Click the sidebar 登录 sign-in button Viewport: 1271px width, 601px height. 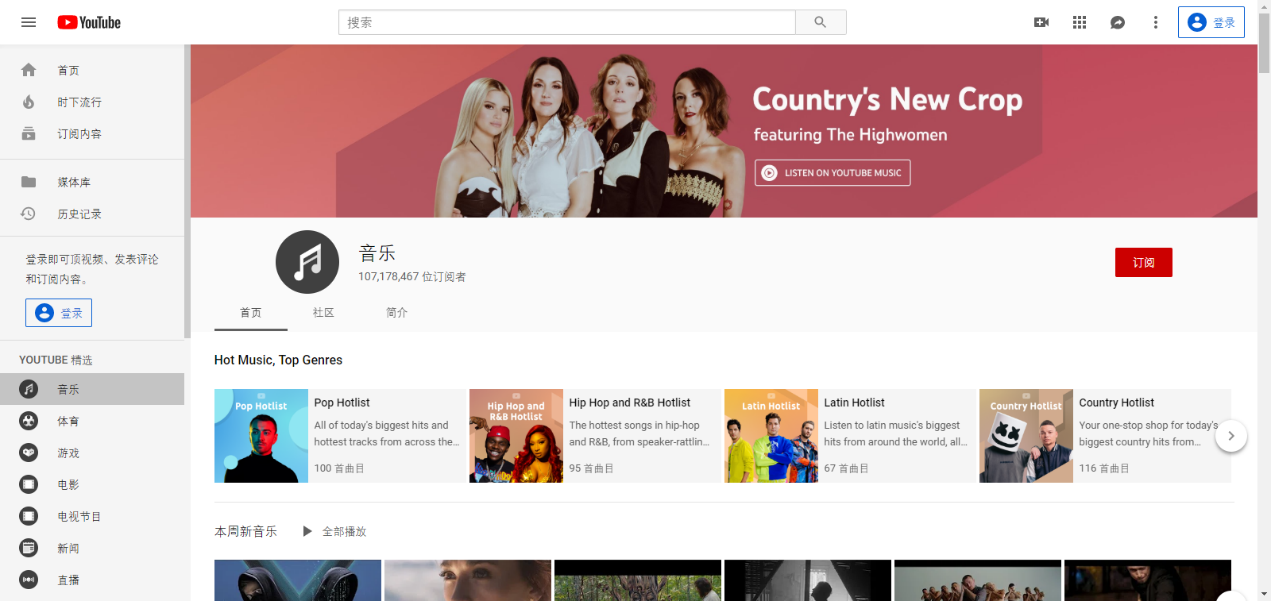coord(59,313)
